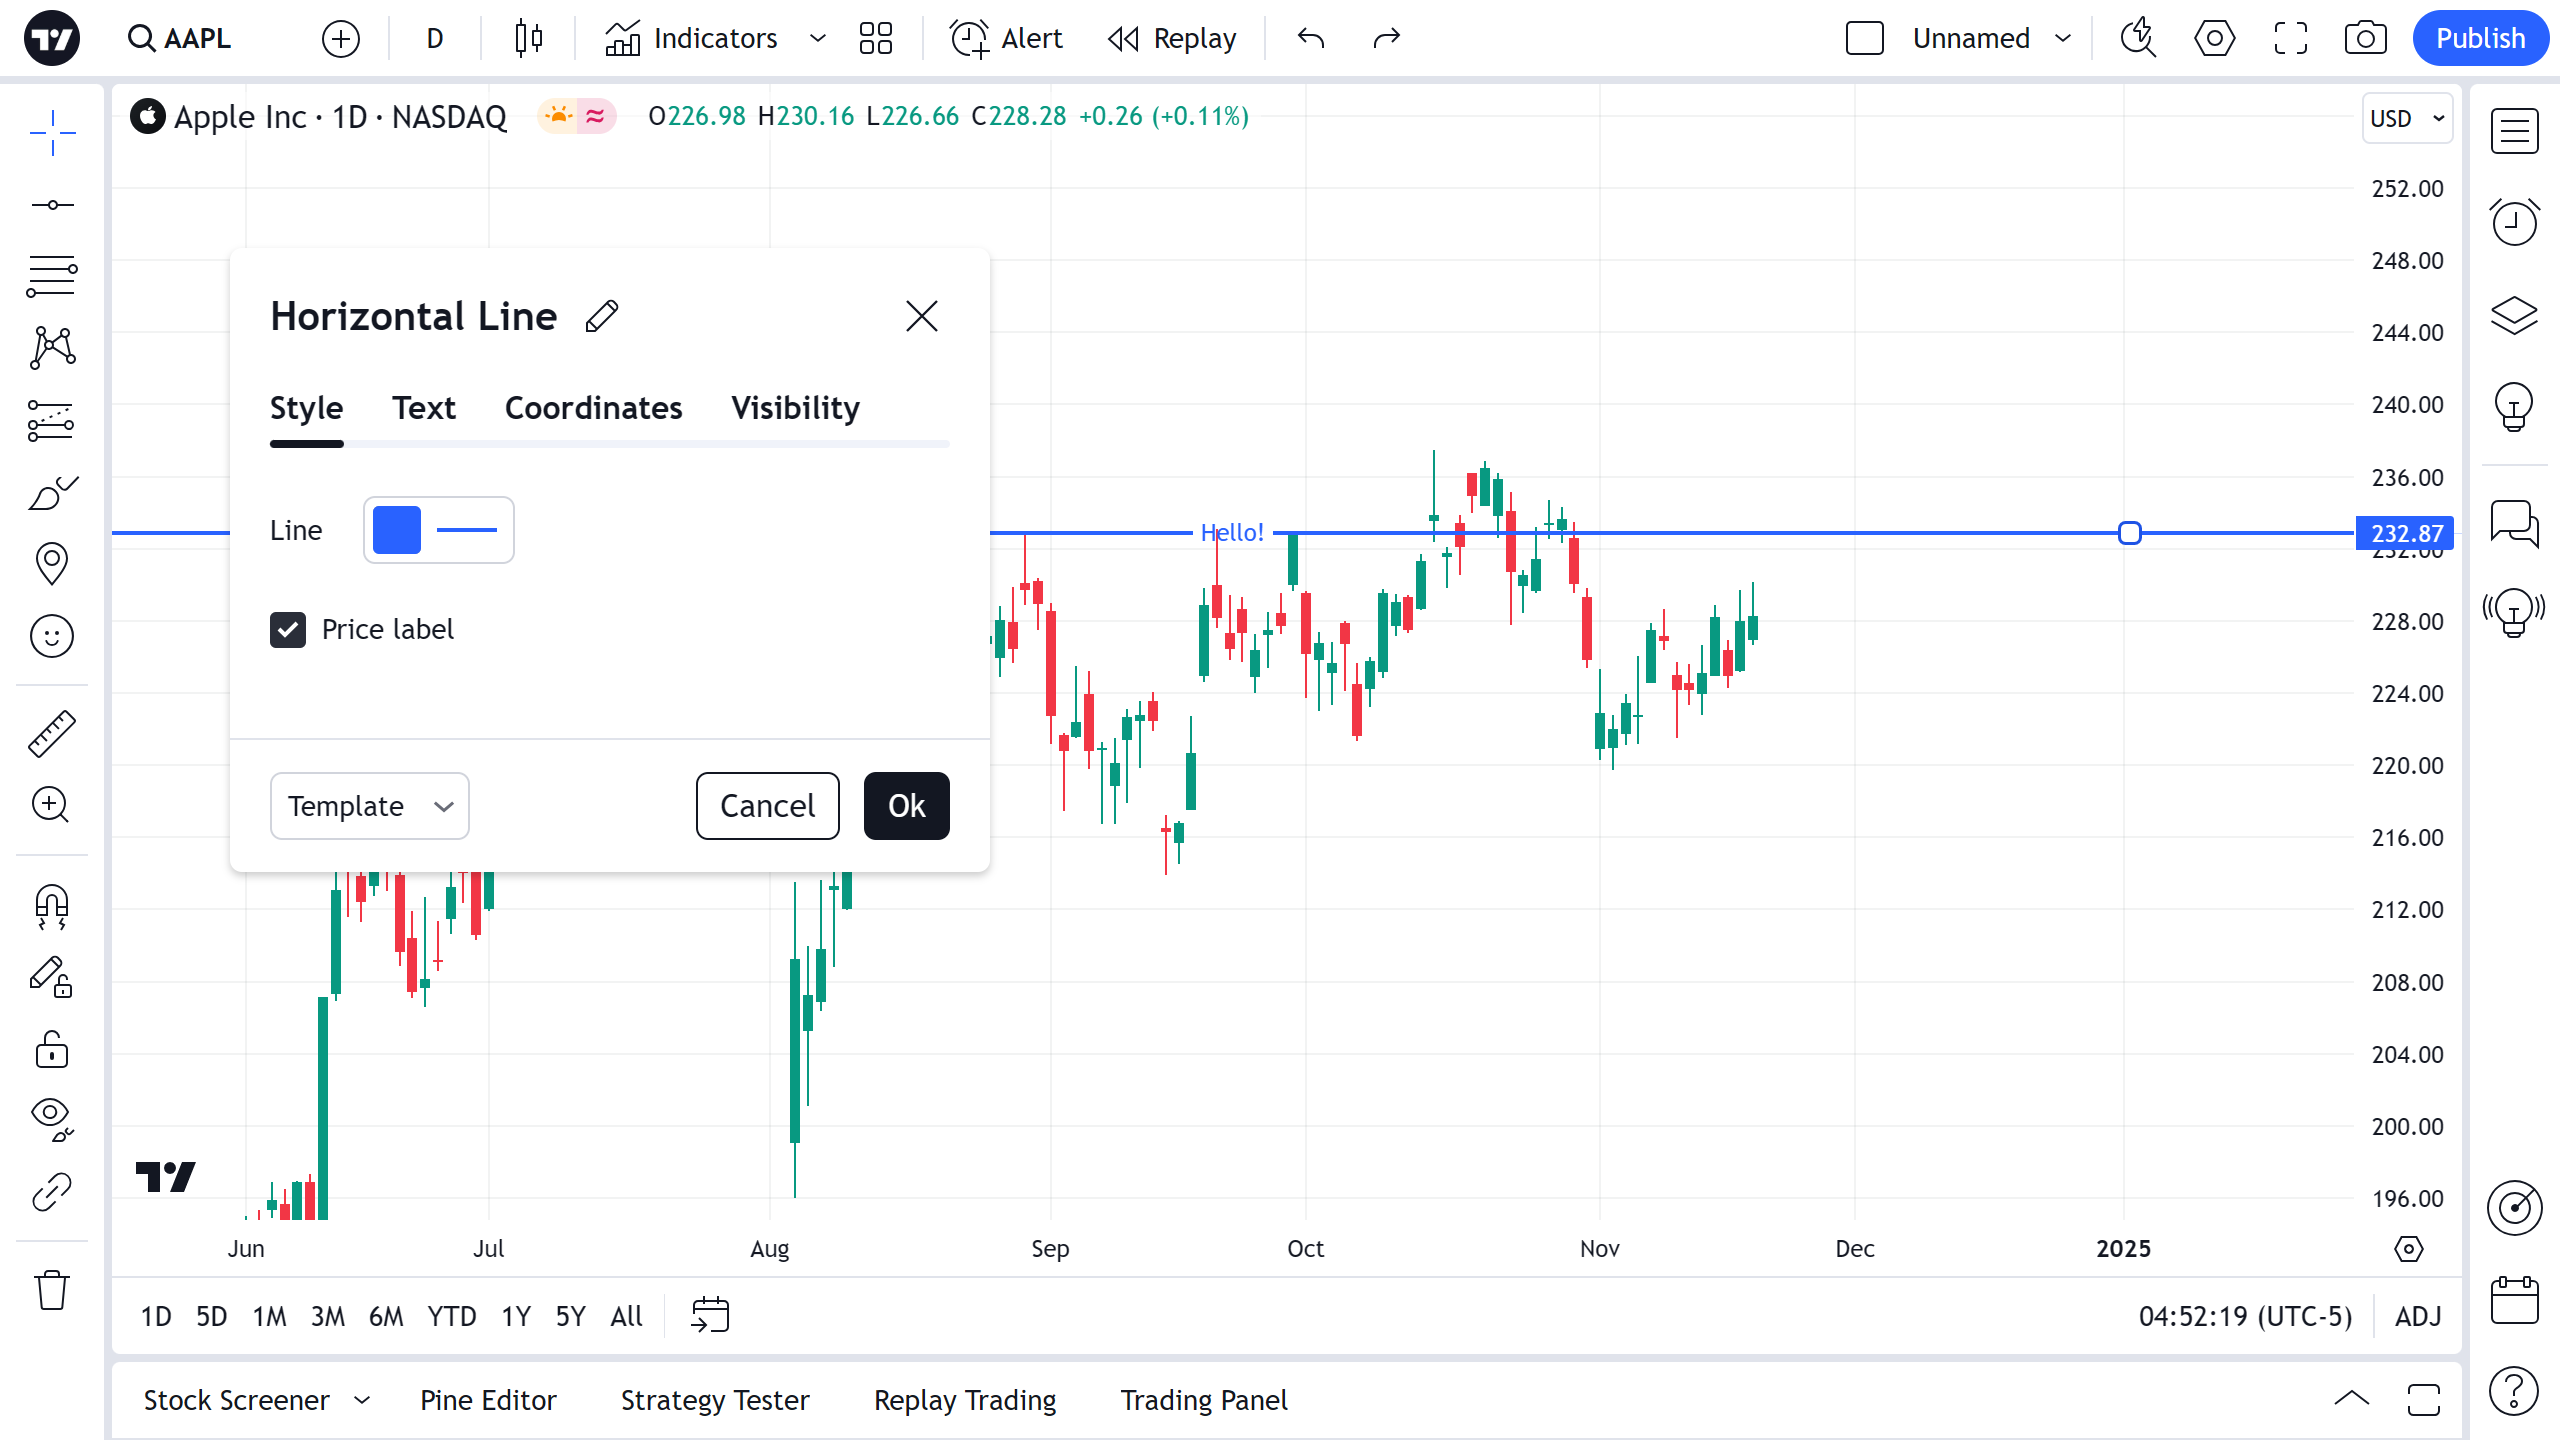Screen dimensions: 2560x1440
Task: Select the ruler measure tool
Action: point(51,734)
